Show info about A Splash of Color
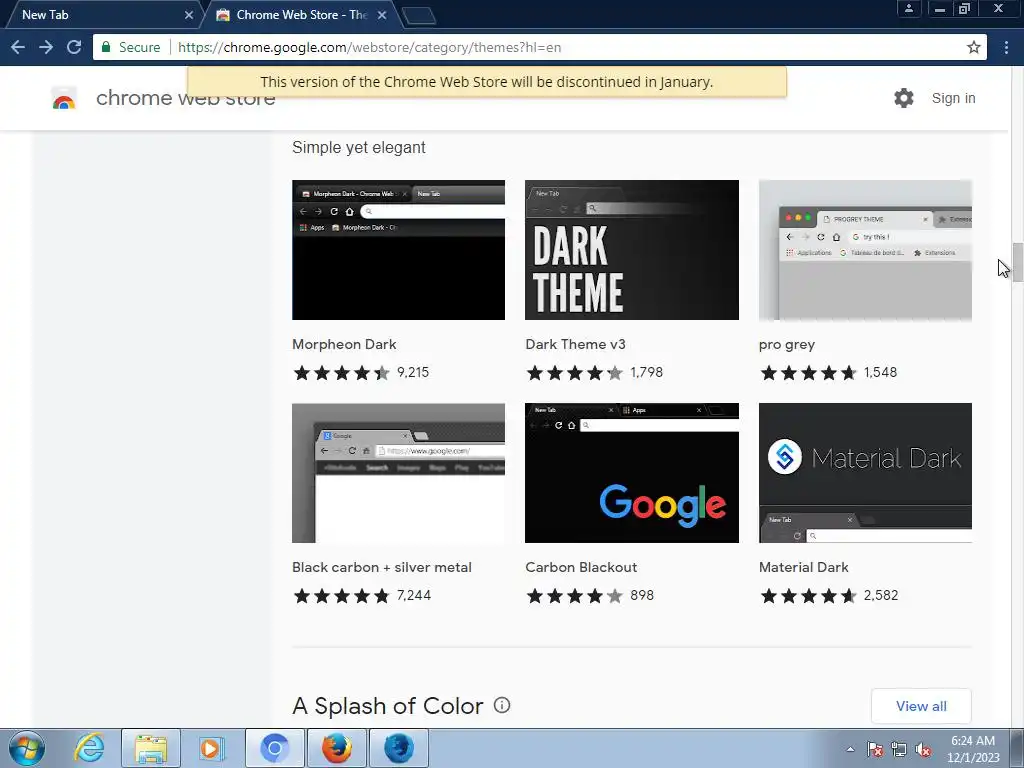Image resolution: width=1024 pixels, height=768 pixels. [x=502, y=705]
